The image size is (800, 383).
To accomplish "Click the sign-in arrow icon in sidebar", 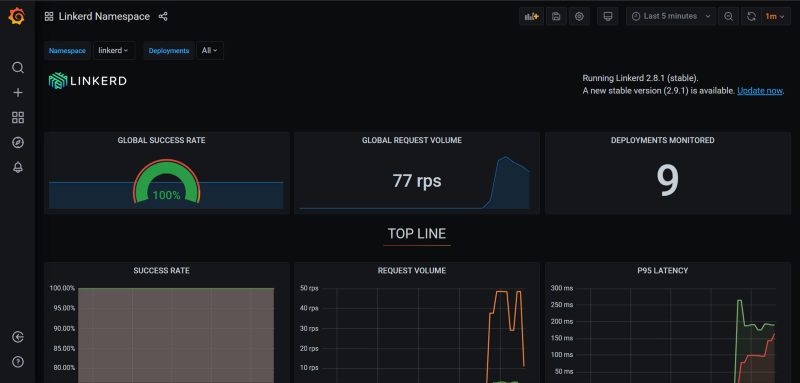I will (18, 337).
